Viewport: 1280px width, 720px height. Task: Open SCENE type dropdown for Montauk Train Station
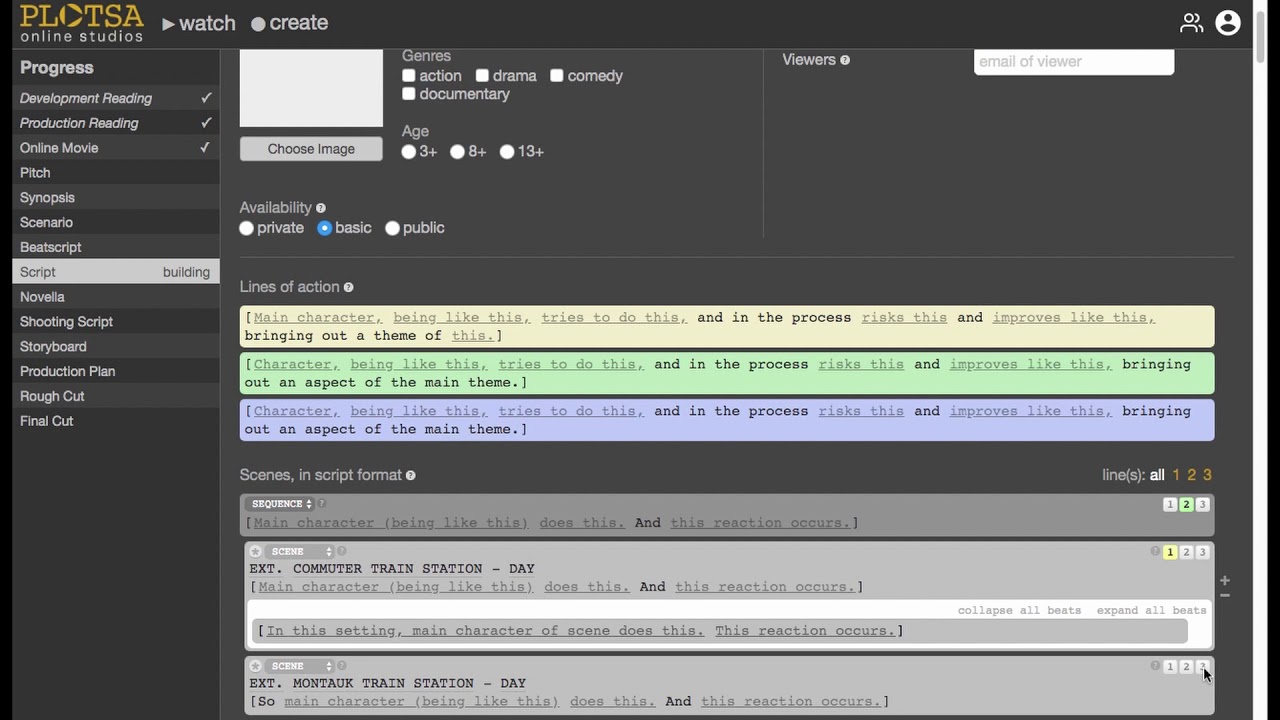coord(299,666)
